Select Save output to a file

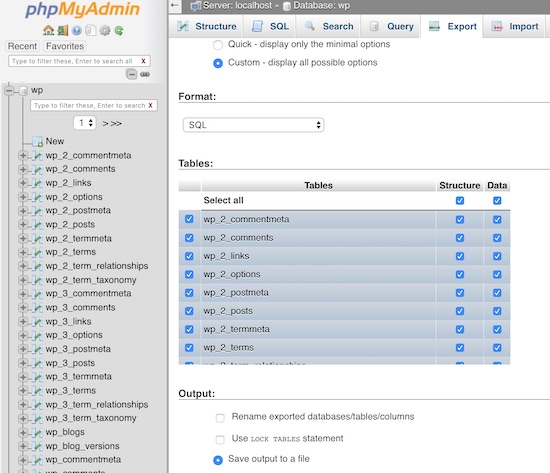[218, 460]
